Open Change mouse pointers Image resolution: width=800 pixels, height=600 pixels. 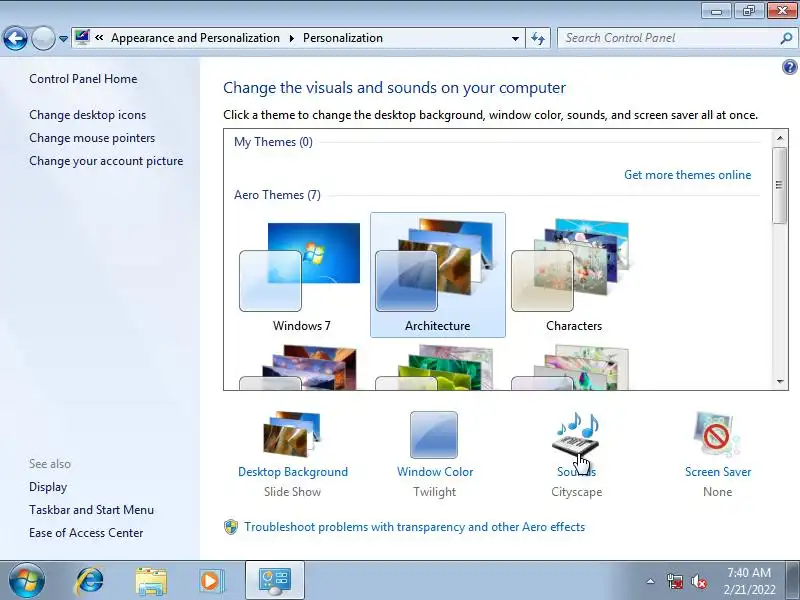[92, 138]
